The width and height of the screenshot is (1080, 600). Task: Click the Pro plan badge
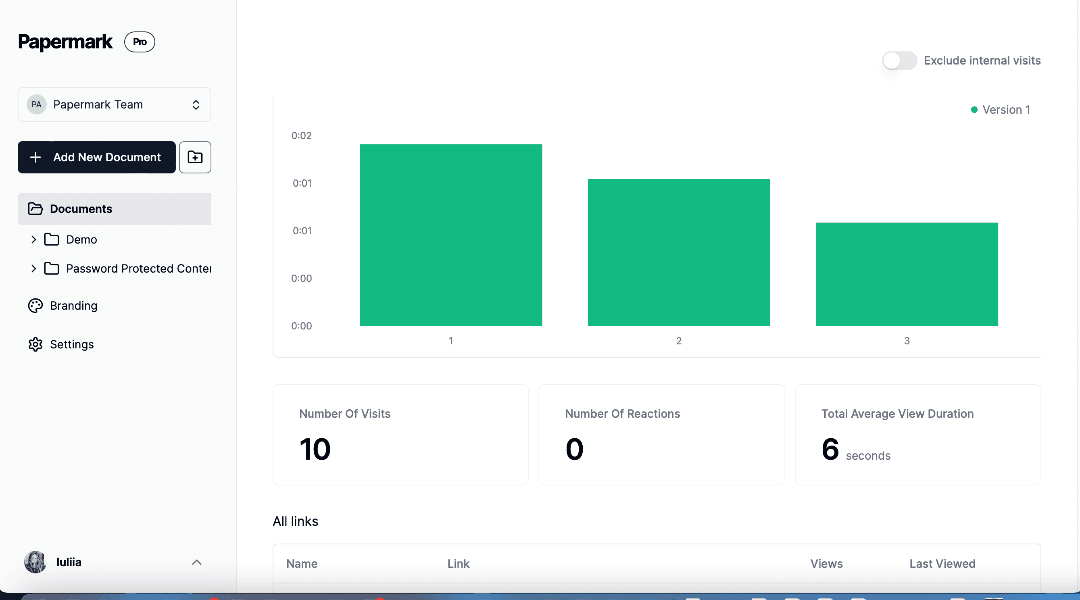(x=139, y=42)
